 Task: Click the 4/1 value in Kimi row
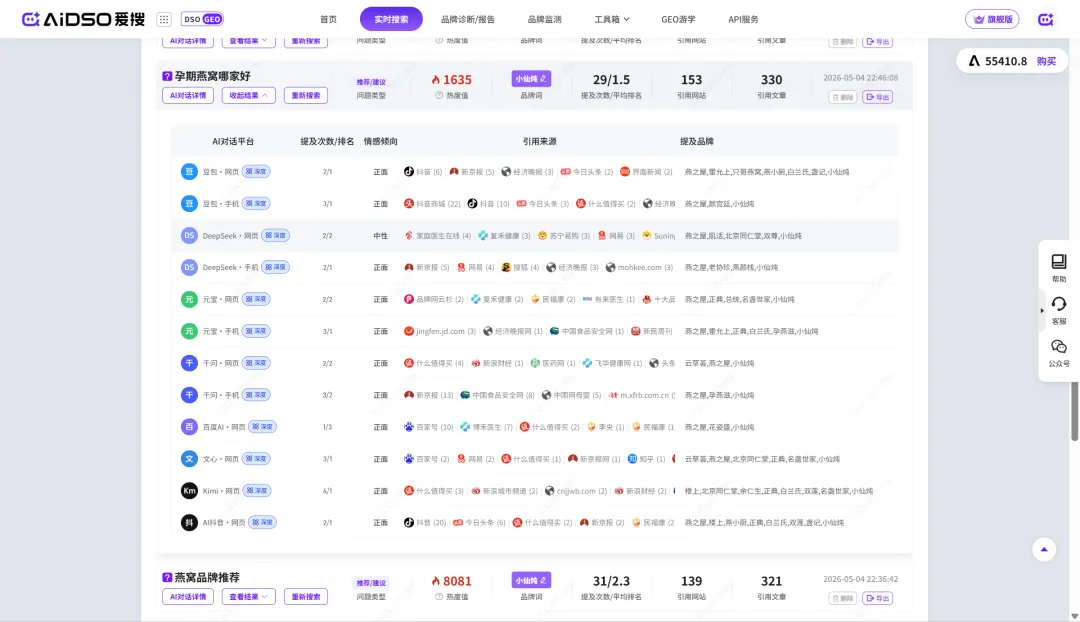point(327,491)
